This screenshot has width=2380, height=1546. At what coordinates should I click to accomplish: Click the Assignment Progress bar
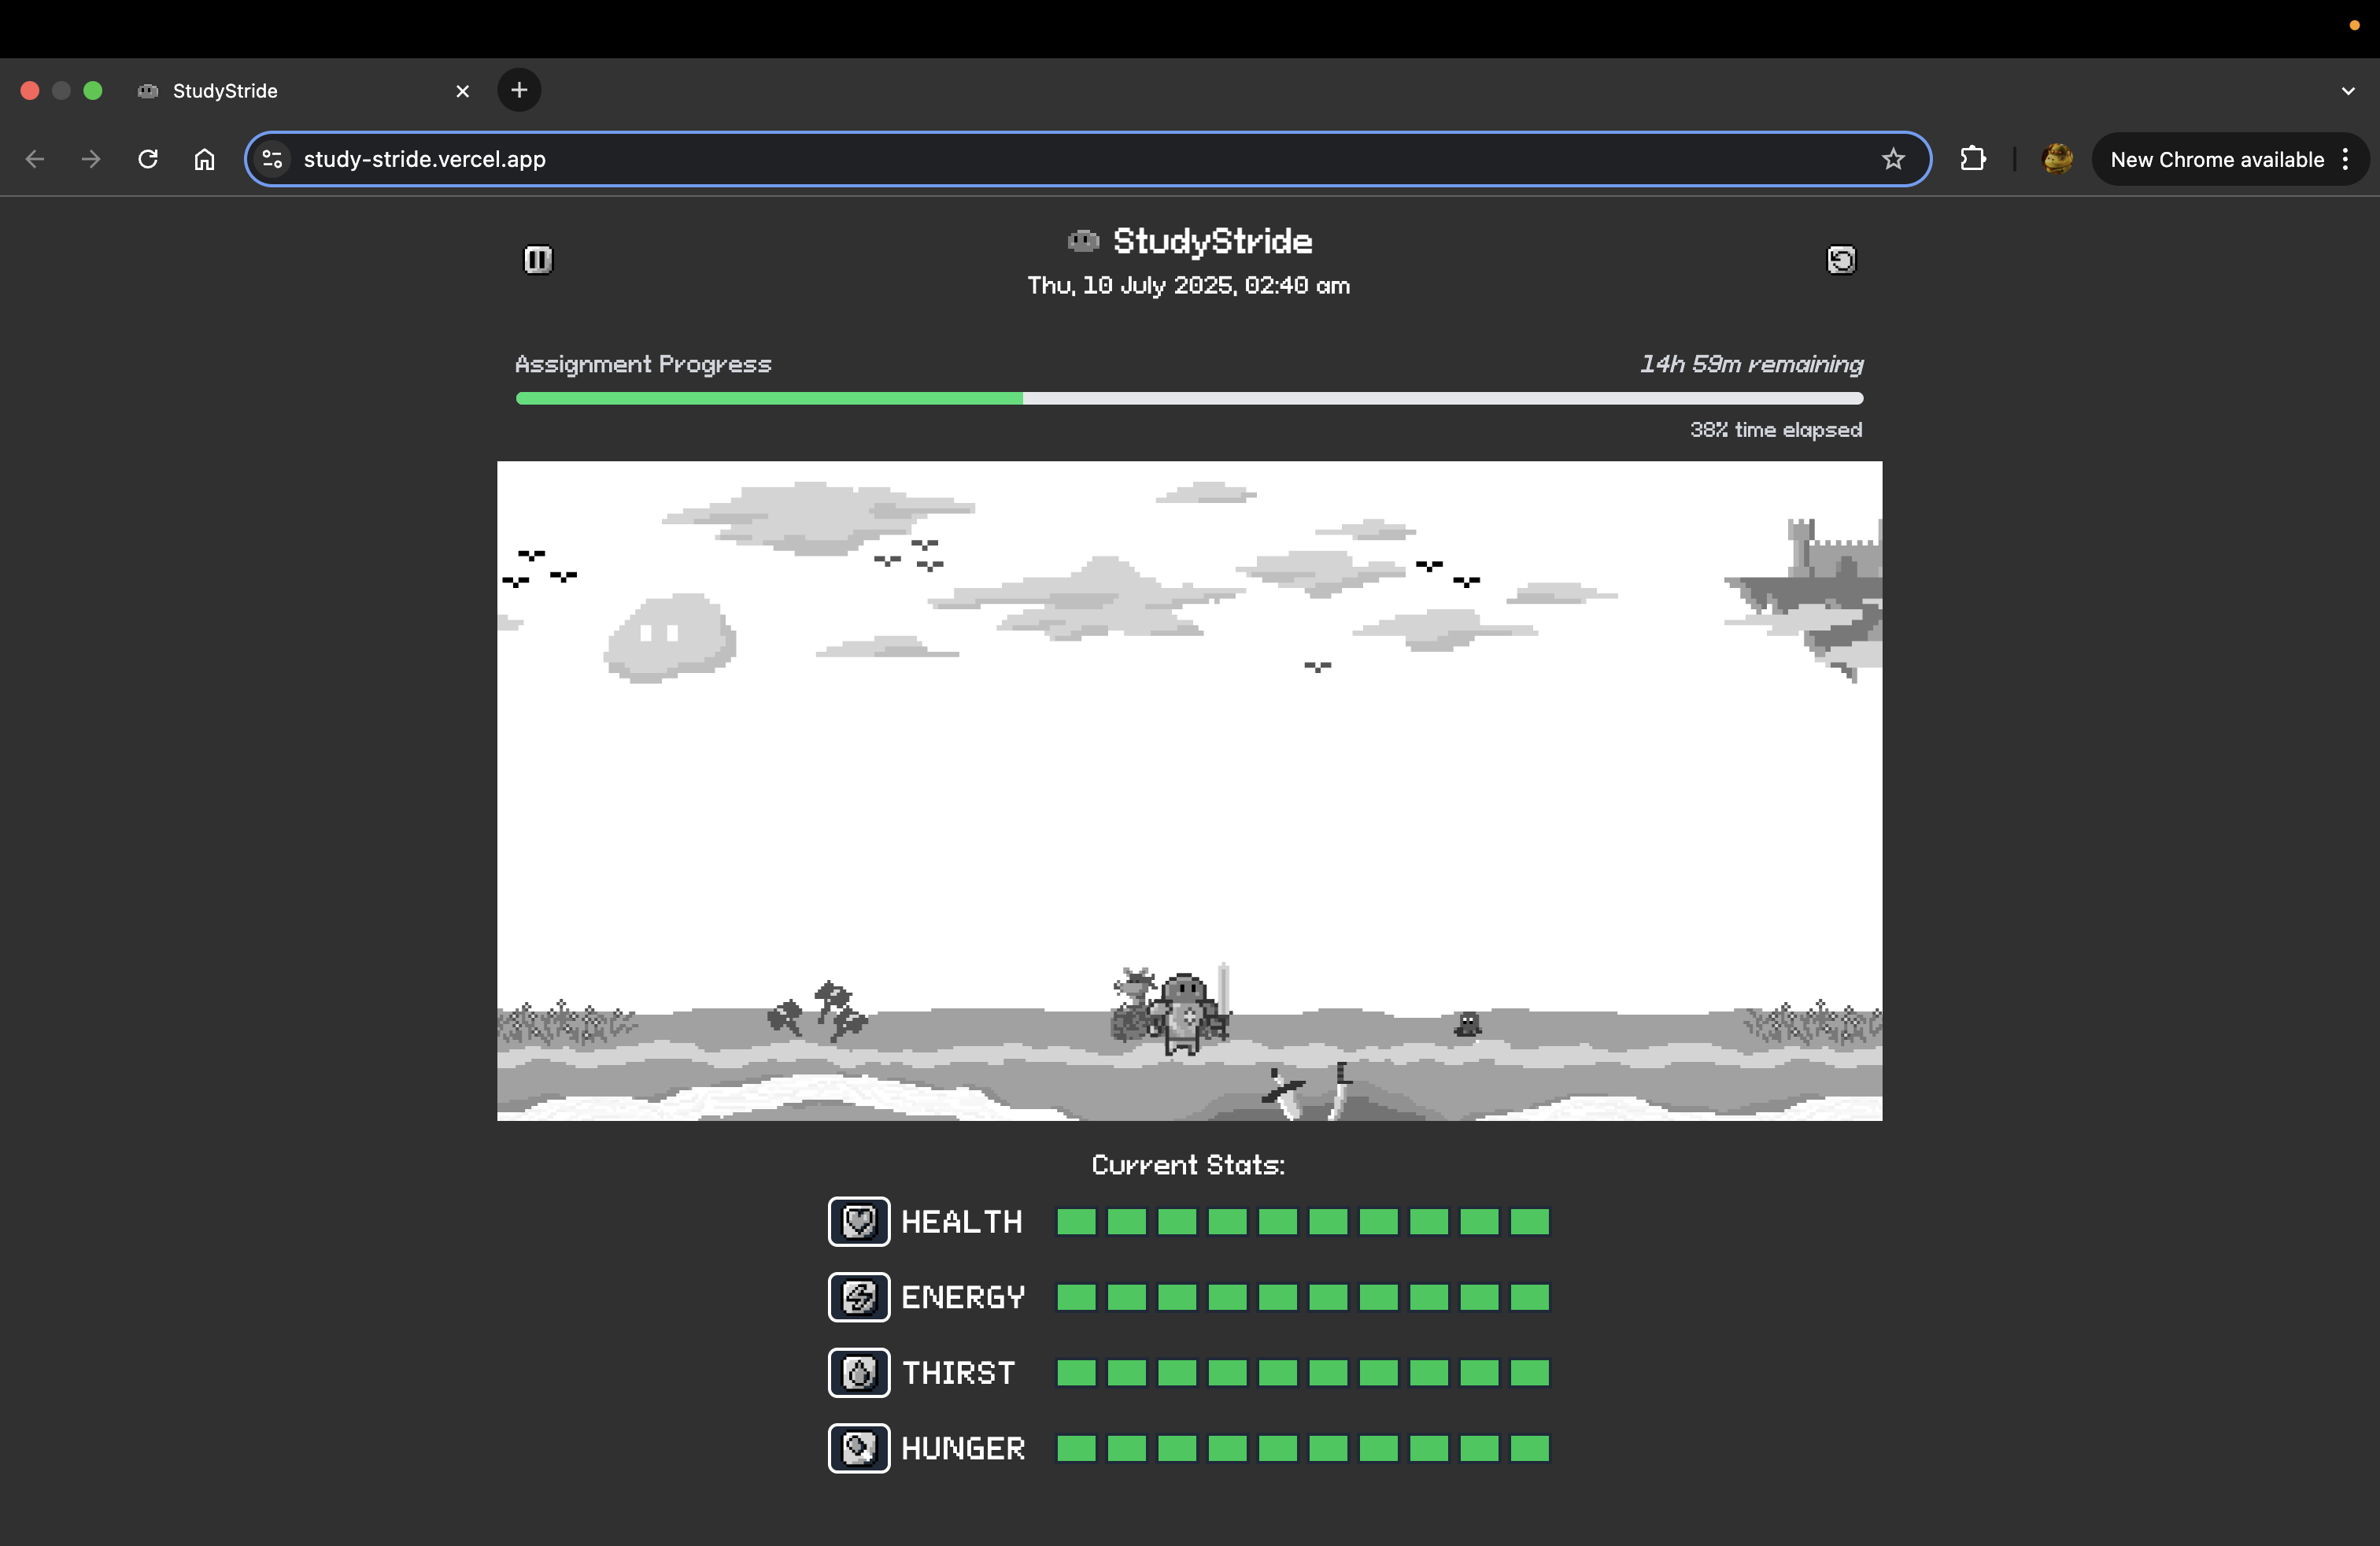(x=1188, y=398)
